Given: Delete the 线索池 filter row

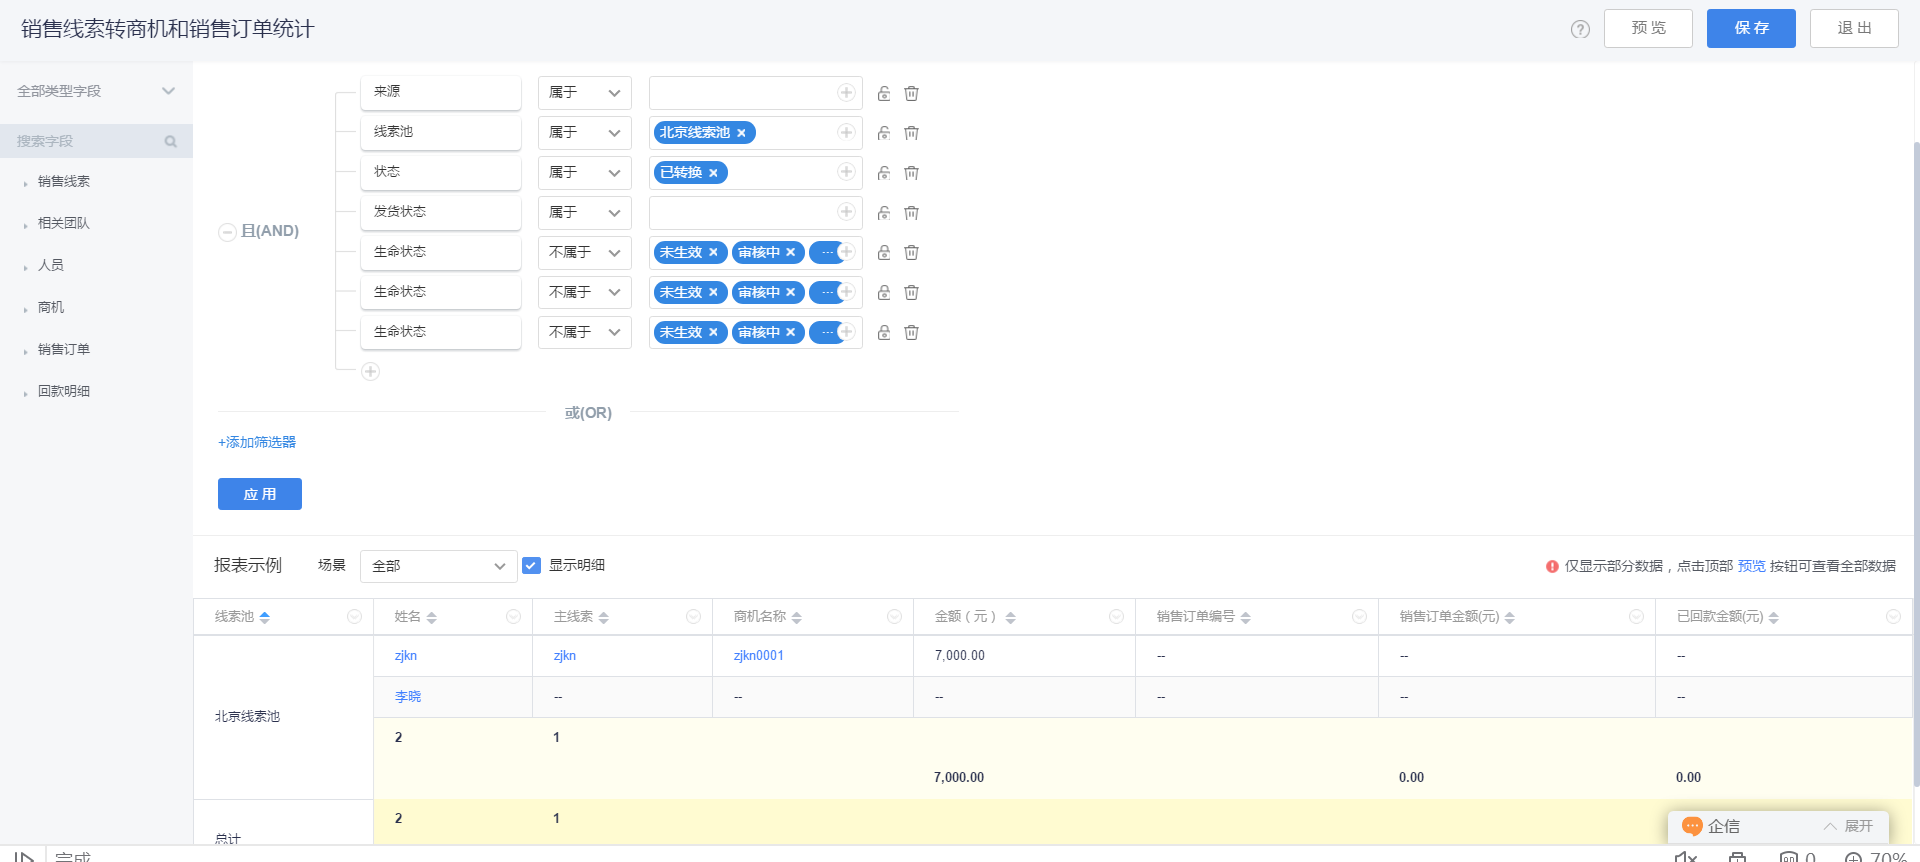Looking at the screenshot, I should point(911,133).
